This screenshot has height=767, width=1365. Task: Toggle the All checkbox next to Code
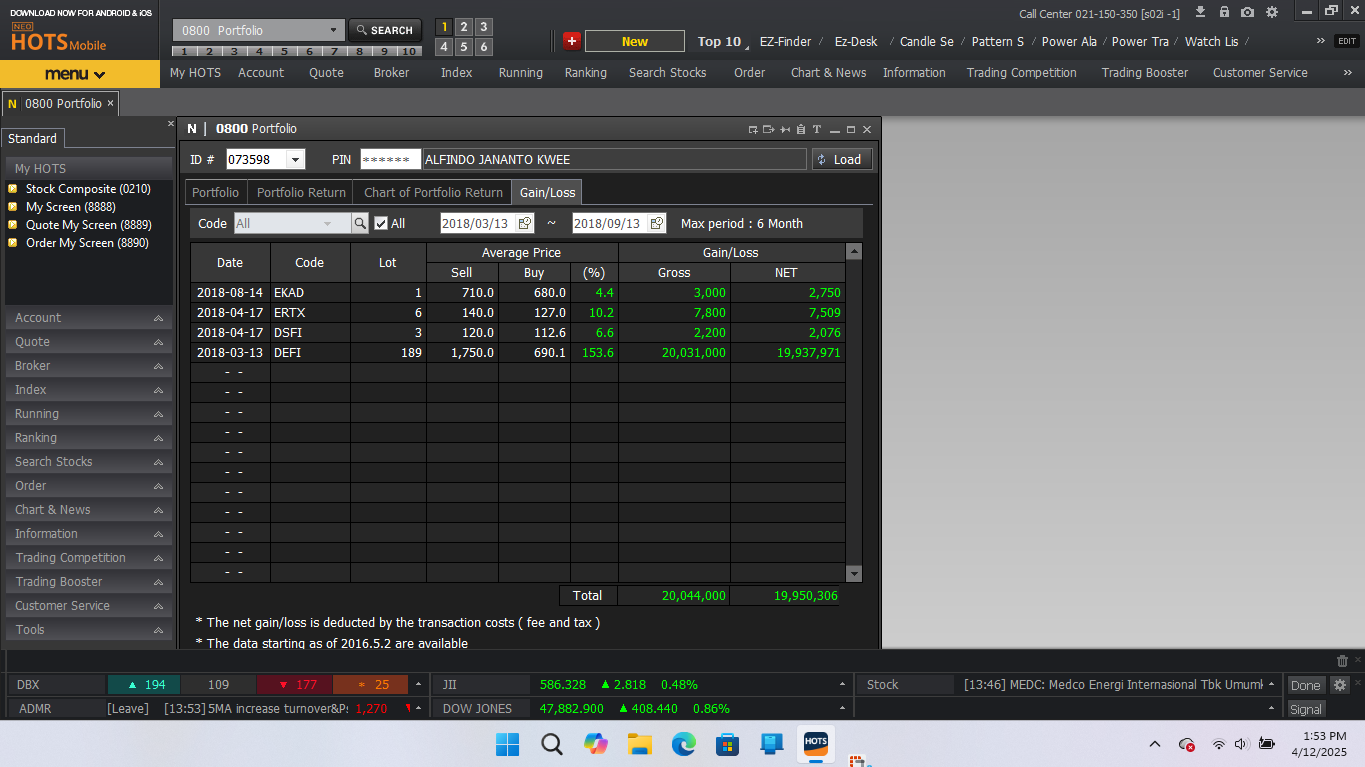[381, 224]
